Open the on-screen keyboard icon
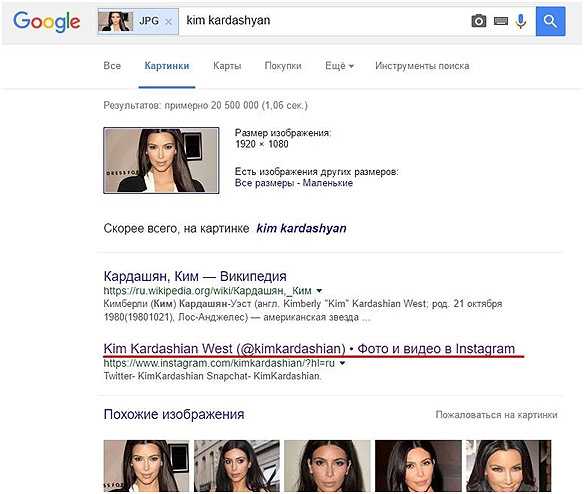The height and width of the screenshot is (494, 584). click(501, 21)
